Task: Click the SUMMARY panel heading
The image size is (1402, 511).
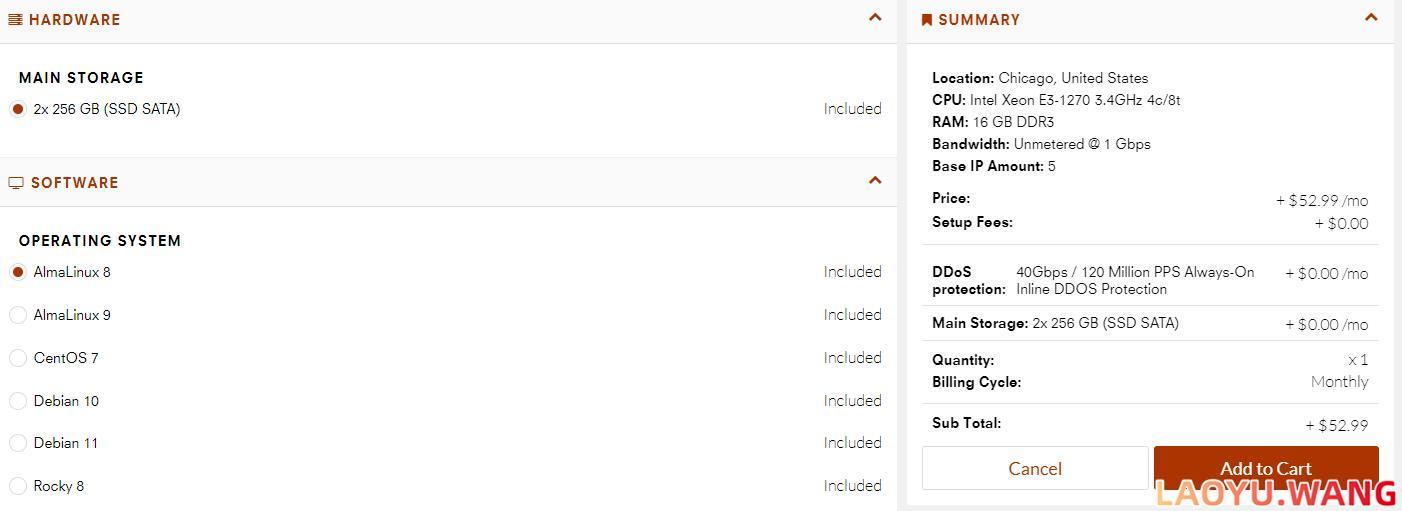Action: [x=979, y=19]
